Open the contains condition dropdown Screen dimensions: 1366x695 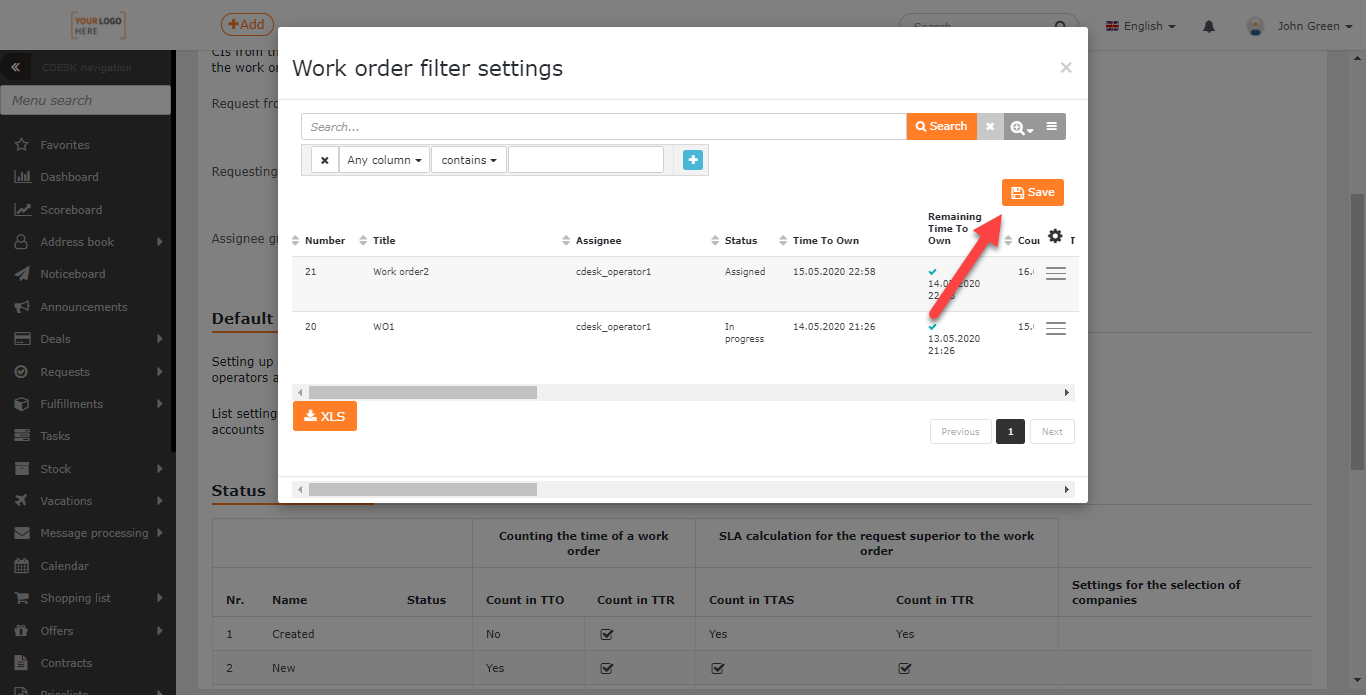point(469,160)
